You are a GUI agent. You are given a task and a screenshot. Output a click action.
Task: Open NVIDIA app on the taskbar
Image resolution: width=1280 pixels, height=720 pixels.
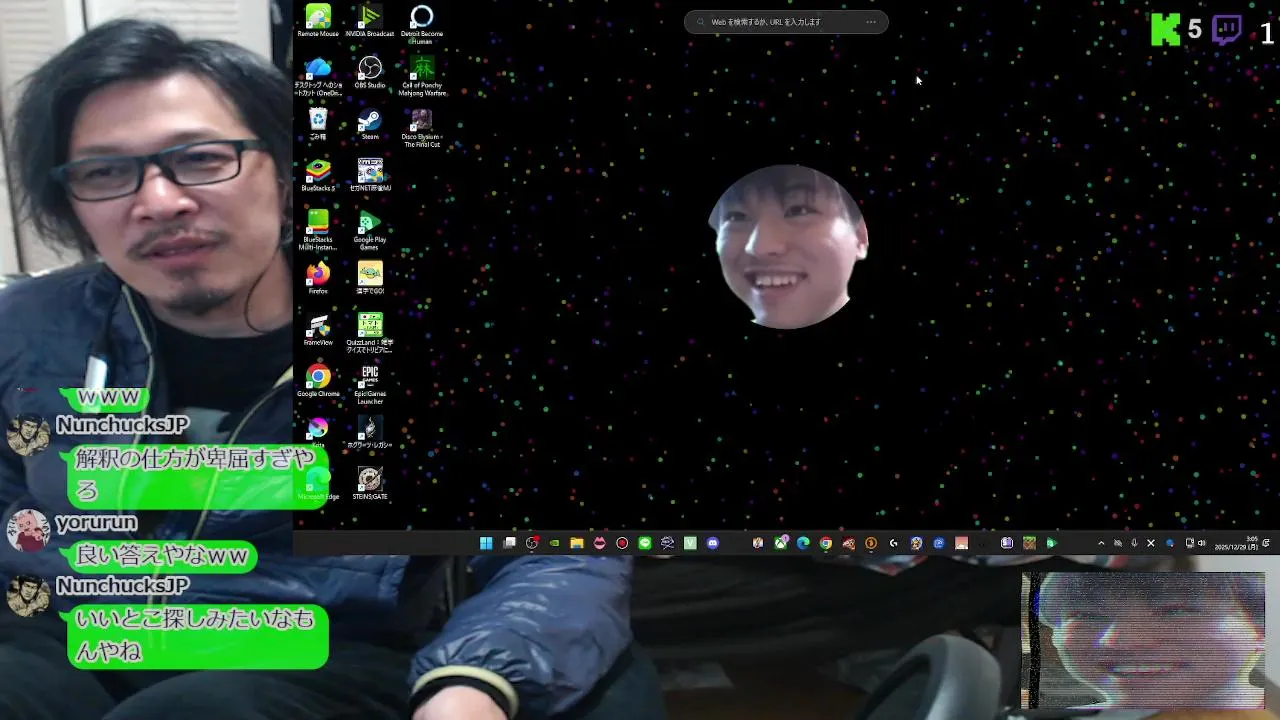point(554,543)
